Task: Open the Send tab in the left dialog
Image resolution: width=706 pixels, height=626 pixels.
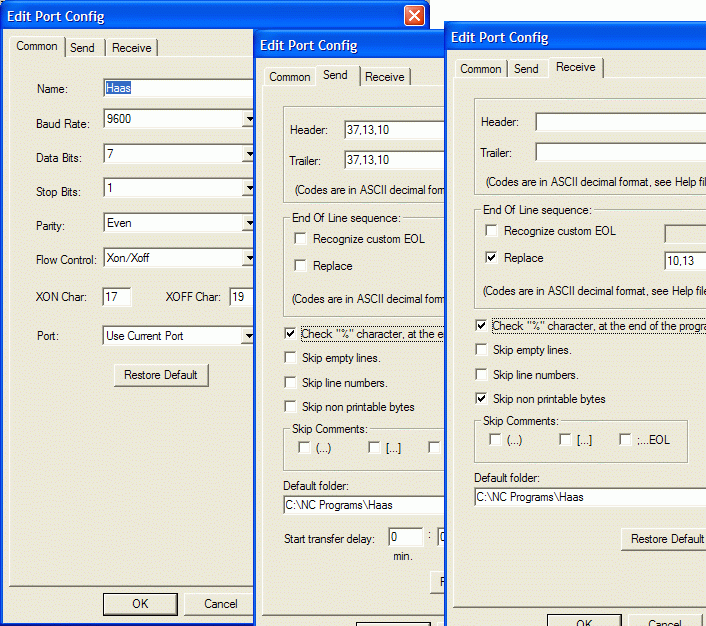Action: click(x=82, y=48)
